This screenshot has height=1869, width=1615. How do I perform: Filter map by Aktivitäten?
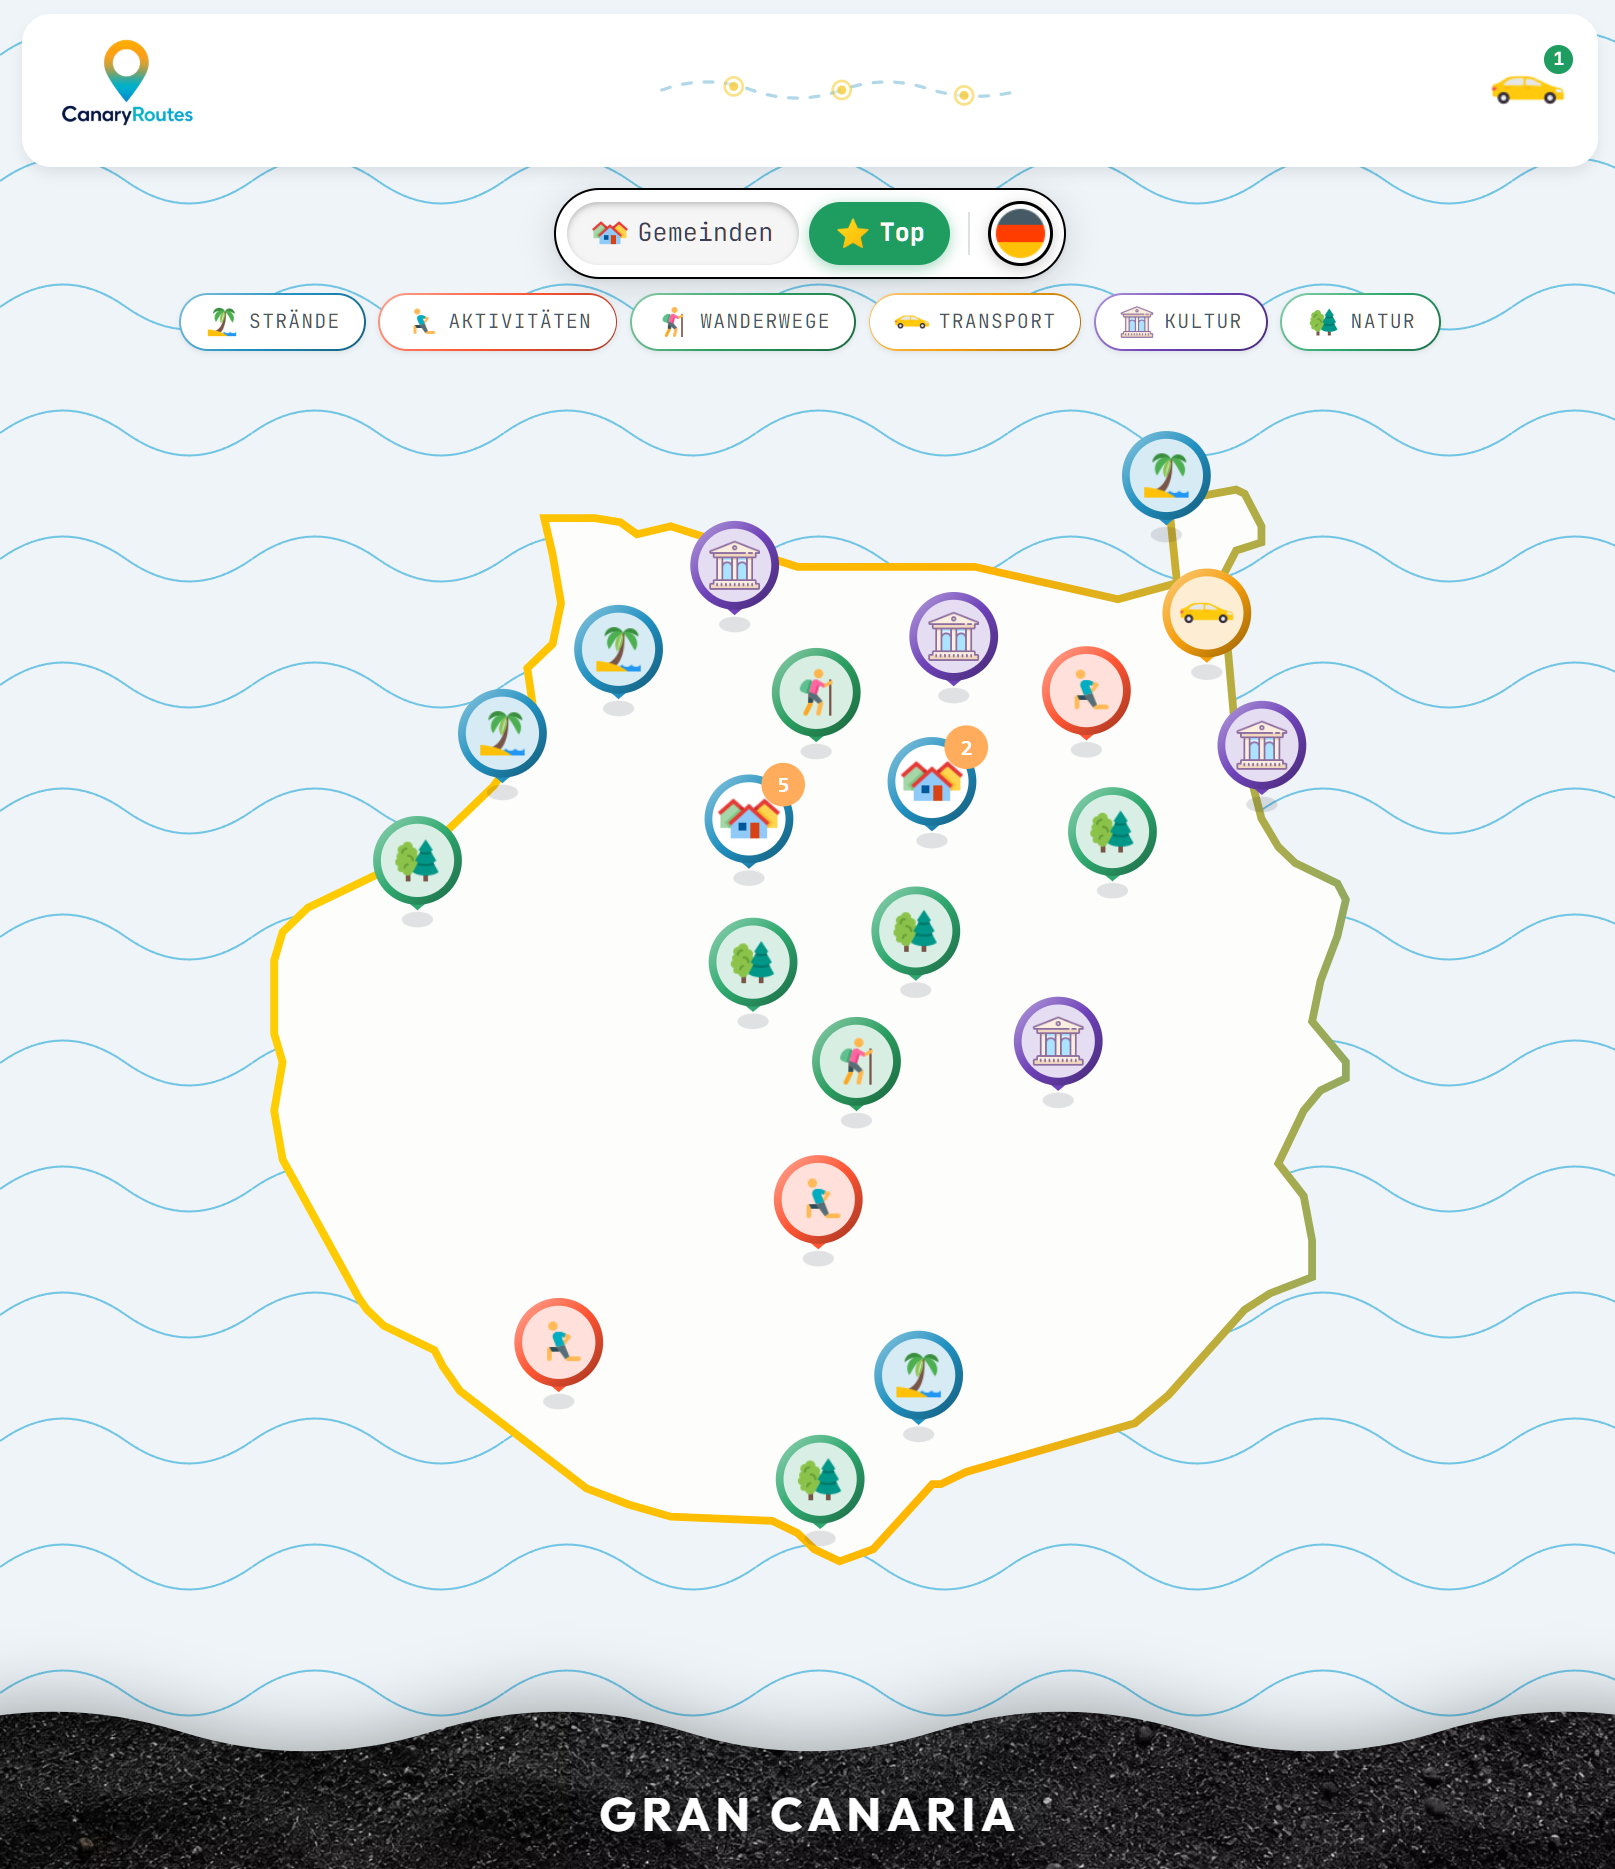coord(498,321)
